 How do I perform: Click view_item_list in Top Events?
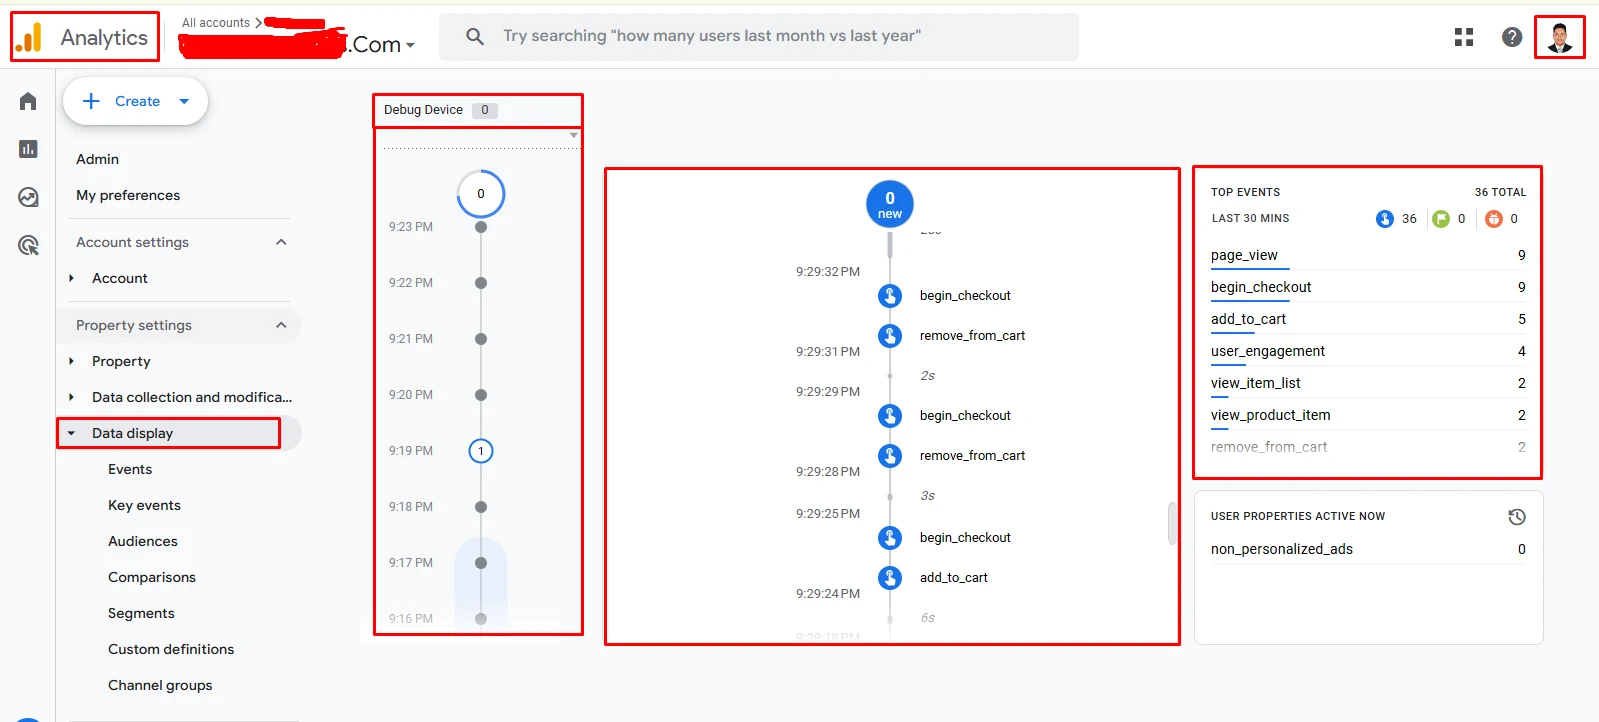pos(1256,383)
